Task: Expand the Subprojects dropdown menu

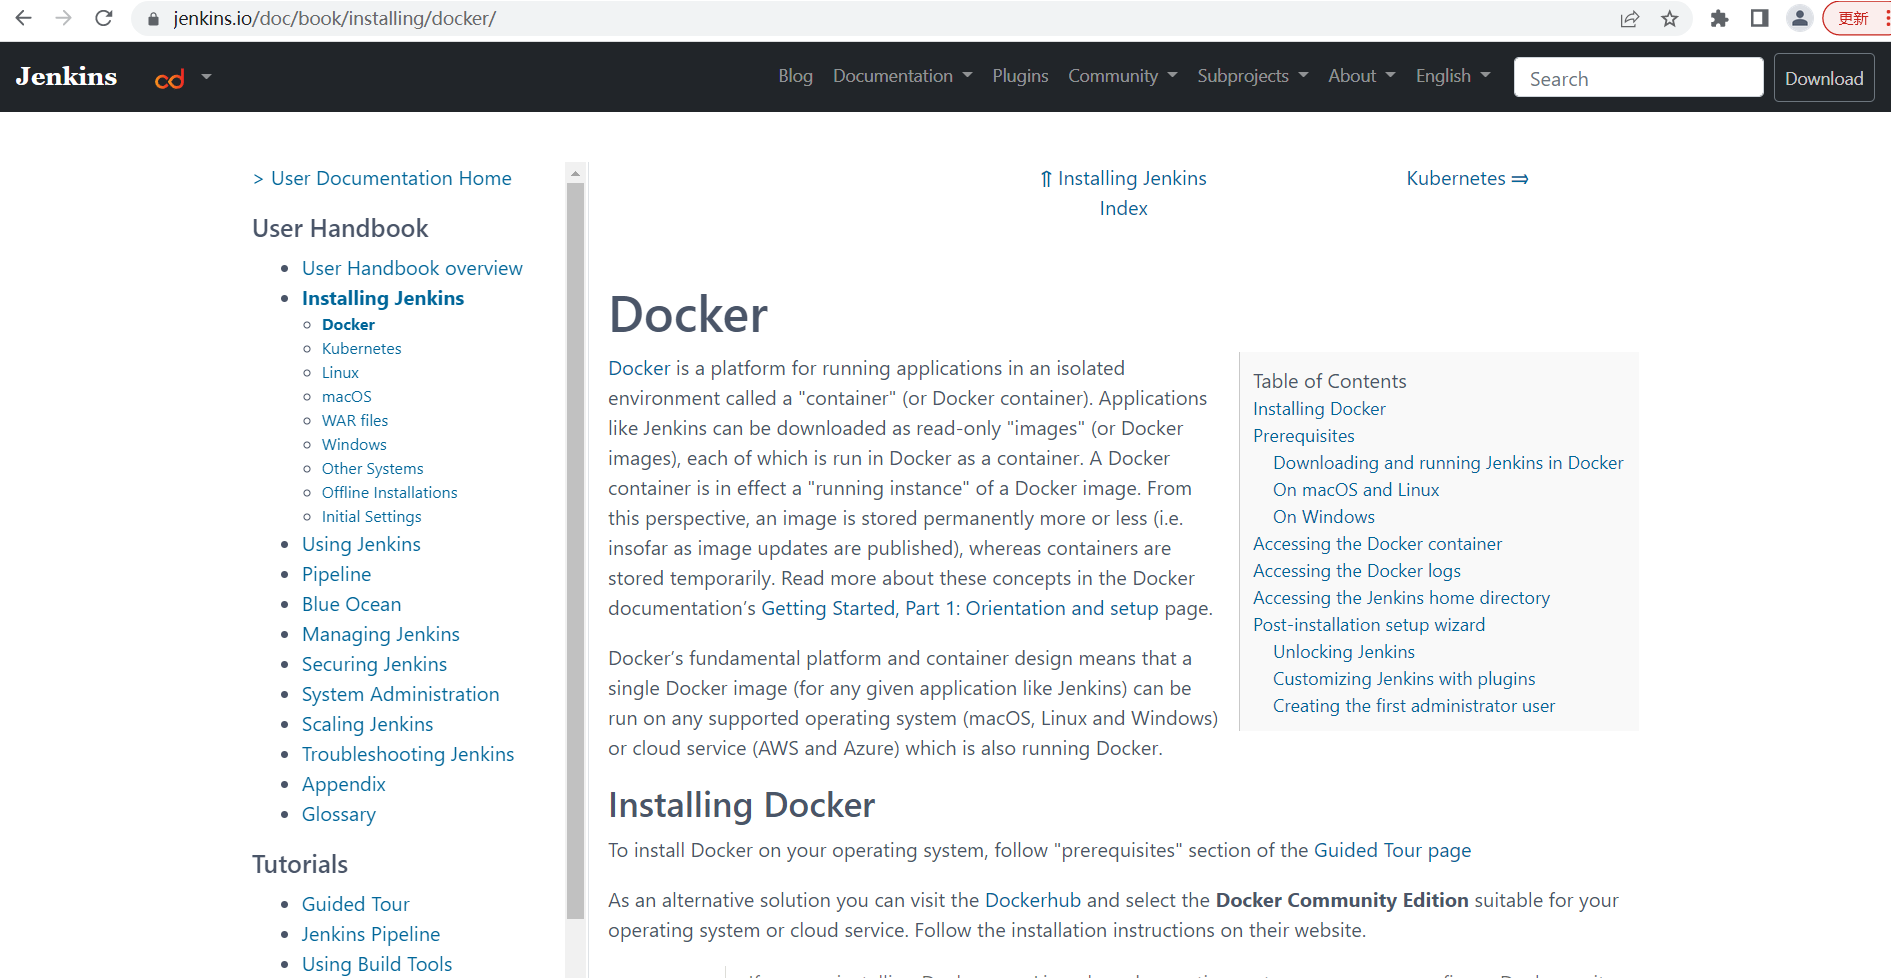Action: tap(1252, 76)
